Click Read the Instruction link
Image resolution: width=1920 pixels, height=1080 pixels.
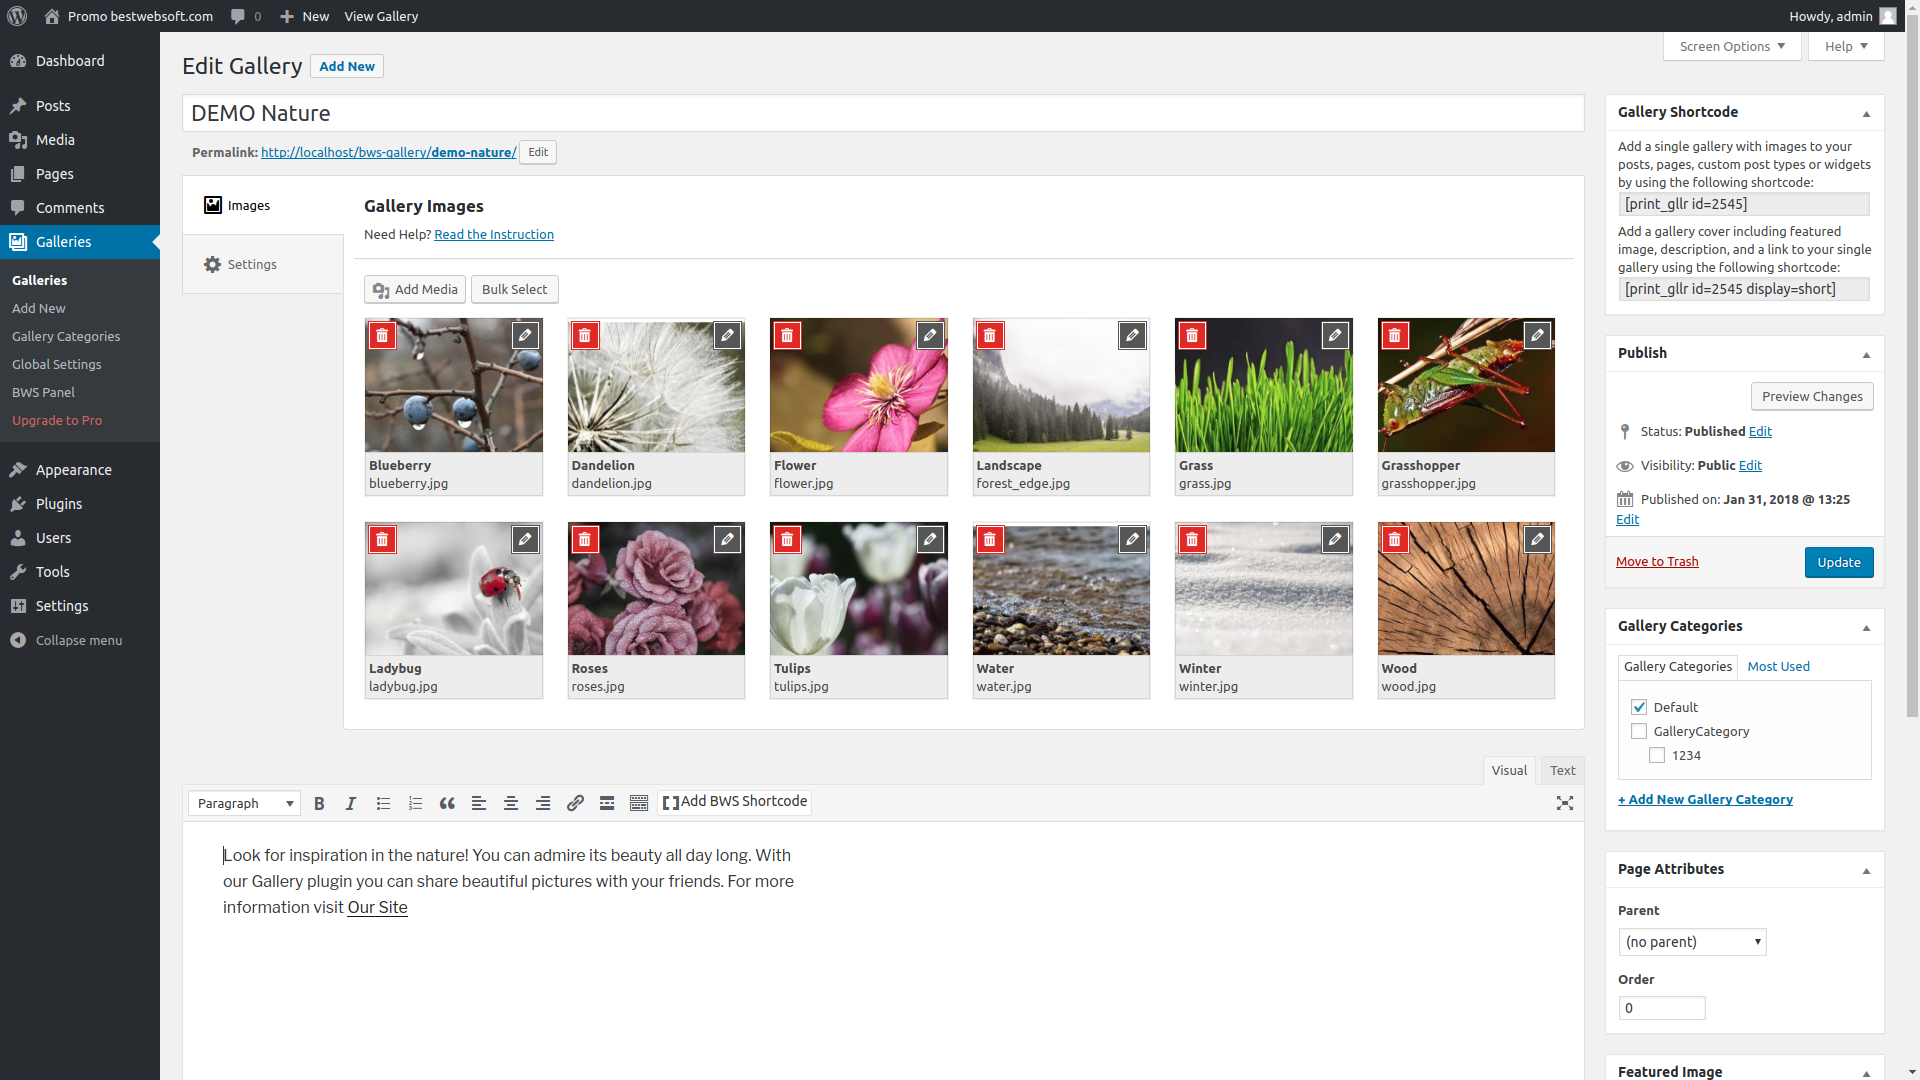click(x=493, y=233)
